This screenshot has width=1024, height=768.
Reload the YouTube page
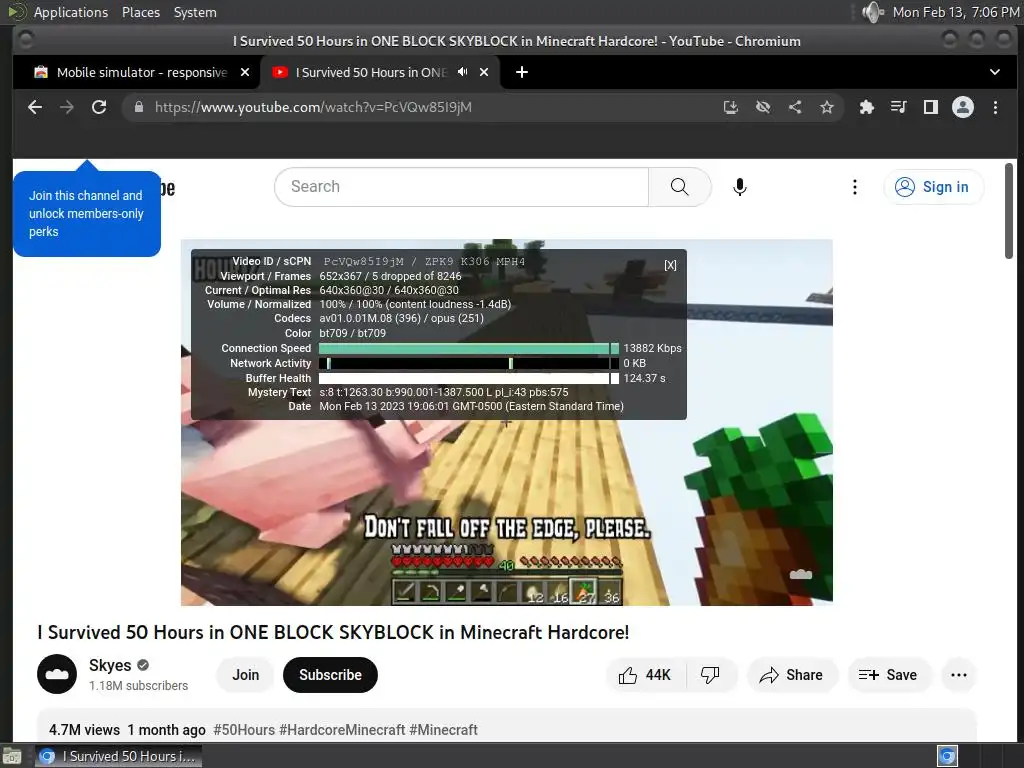[99, 107]
